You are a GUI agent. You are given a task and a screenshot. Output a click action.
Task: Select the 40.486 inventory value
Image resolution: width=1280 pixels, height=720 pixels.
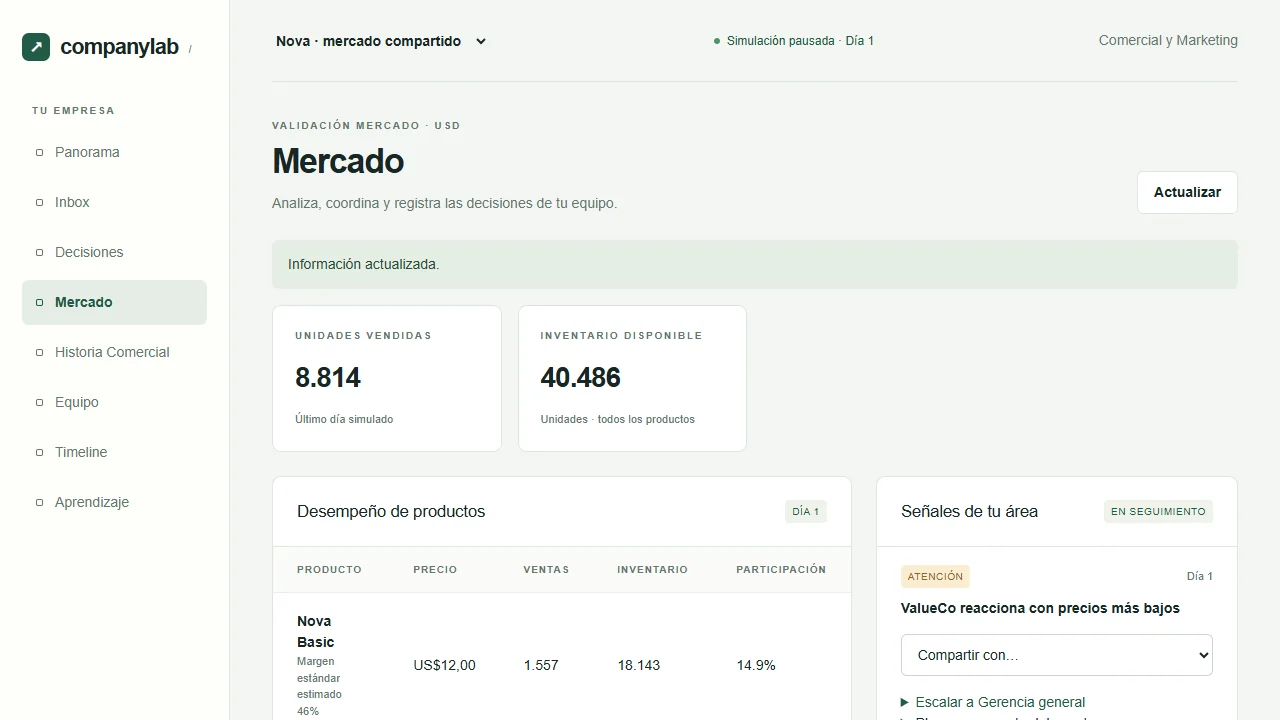click(x=581, y=377)
